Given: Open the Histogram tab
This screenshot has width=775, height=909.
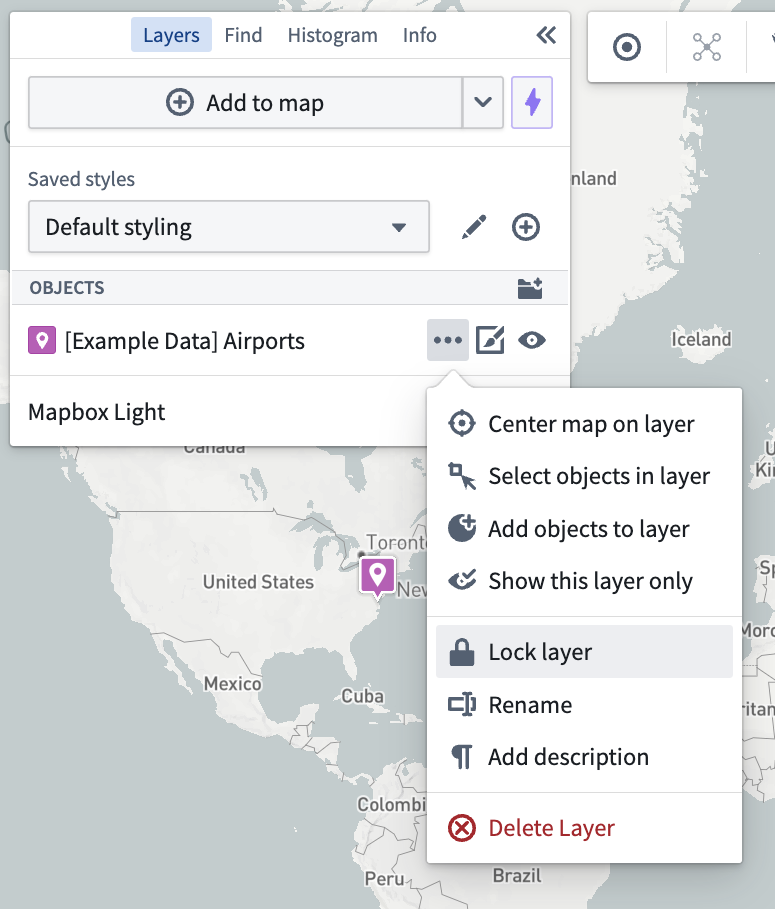Looking at the screenshot, I should pos(333,35).
